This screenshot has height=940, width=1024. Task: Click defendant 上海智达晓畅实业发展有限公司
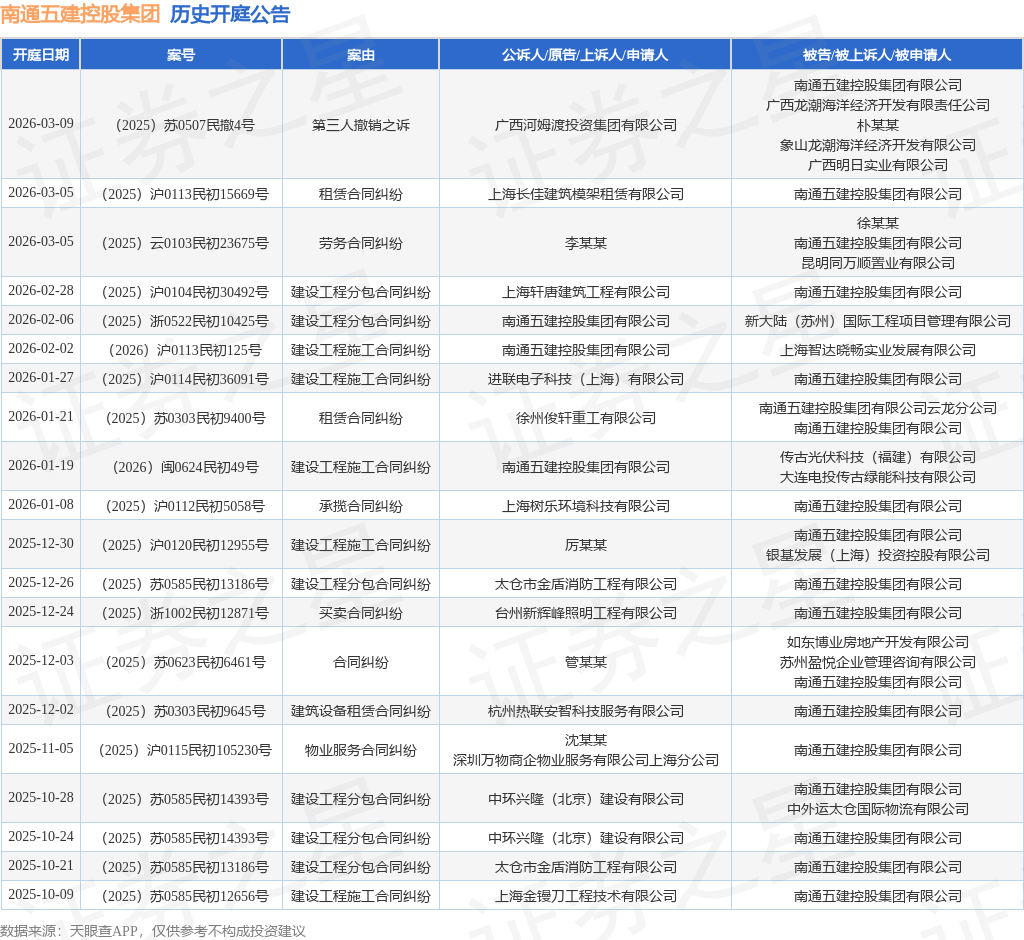[x=878, y=350]
